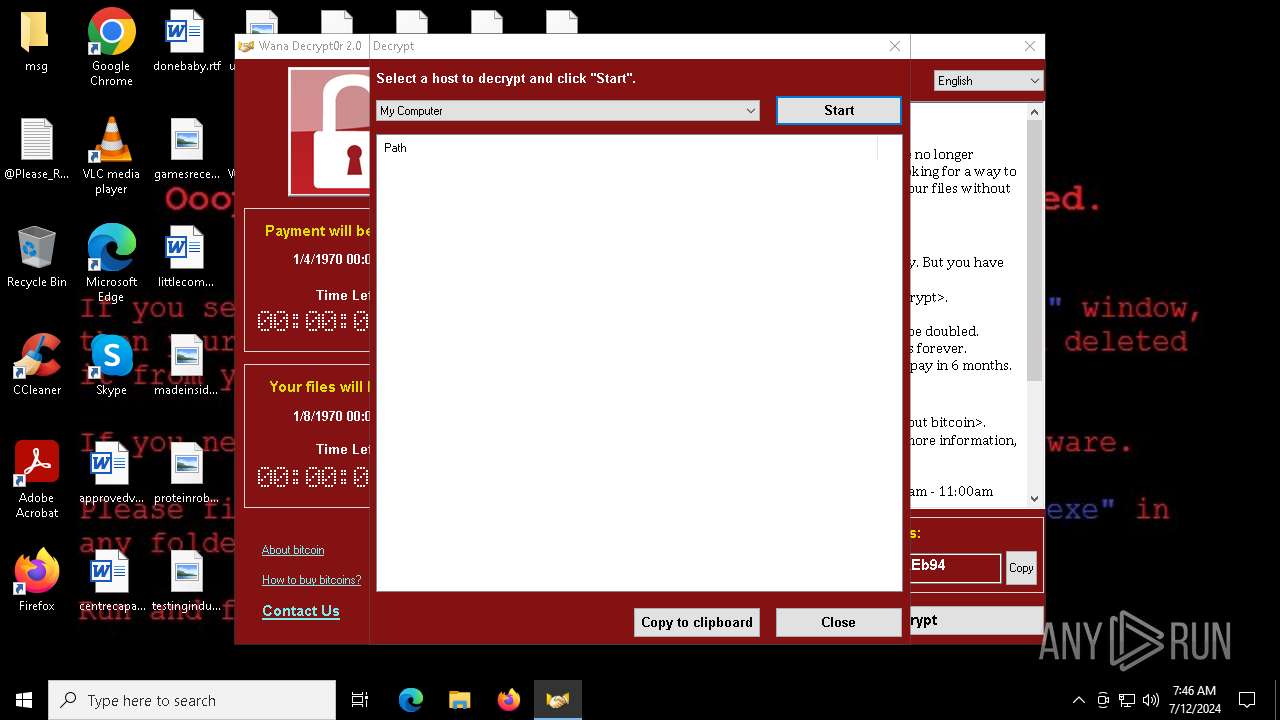Screen dimensions: 1280x720
Task: Launch Adobe Acrobat desktop shortcut
Action: (x=36, y=479)
